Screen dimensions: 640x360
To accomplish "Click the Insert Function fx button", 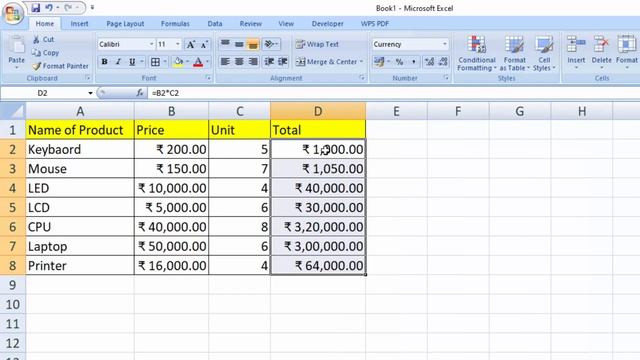I will [x=140, y=93].
